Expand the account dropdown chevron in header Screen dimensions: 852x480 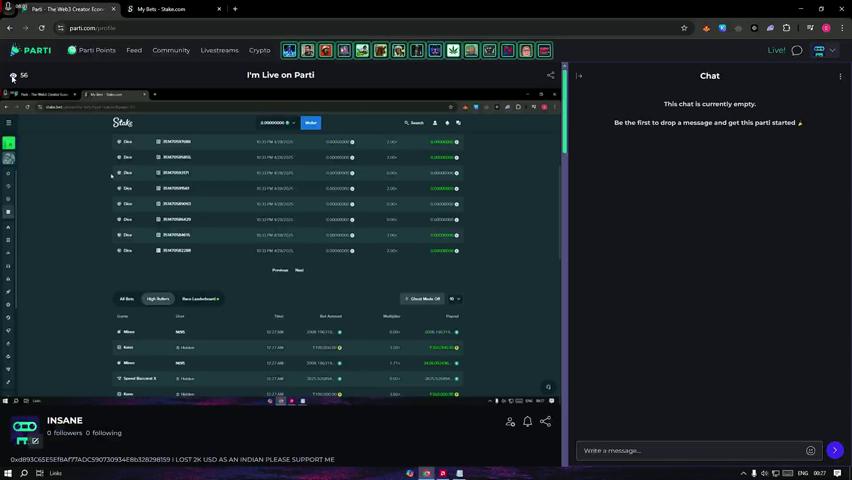coord(832,50)
